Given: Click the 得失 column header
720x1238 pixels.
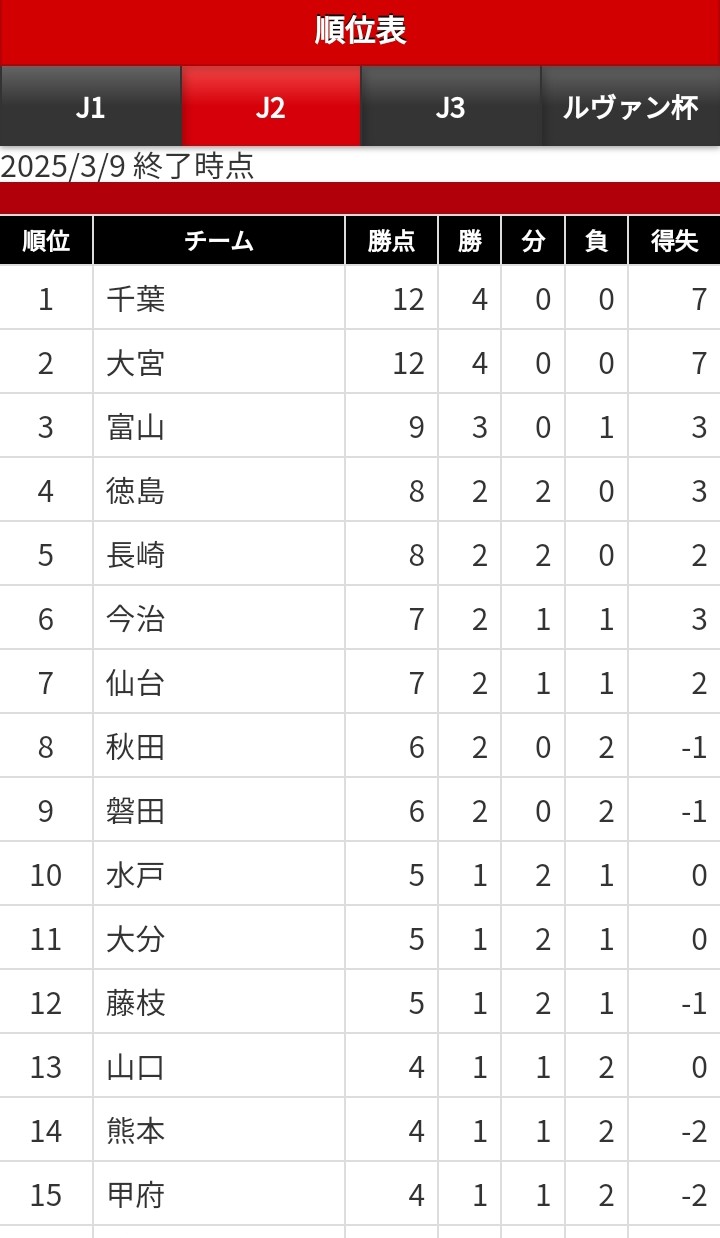Looking at the screenshot, I should [674, 241].
